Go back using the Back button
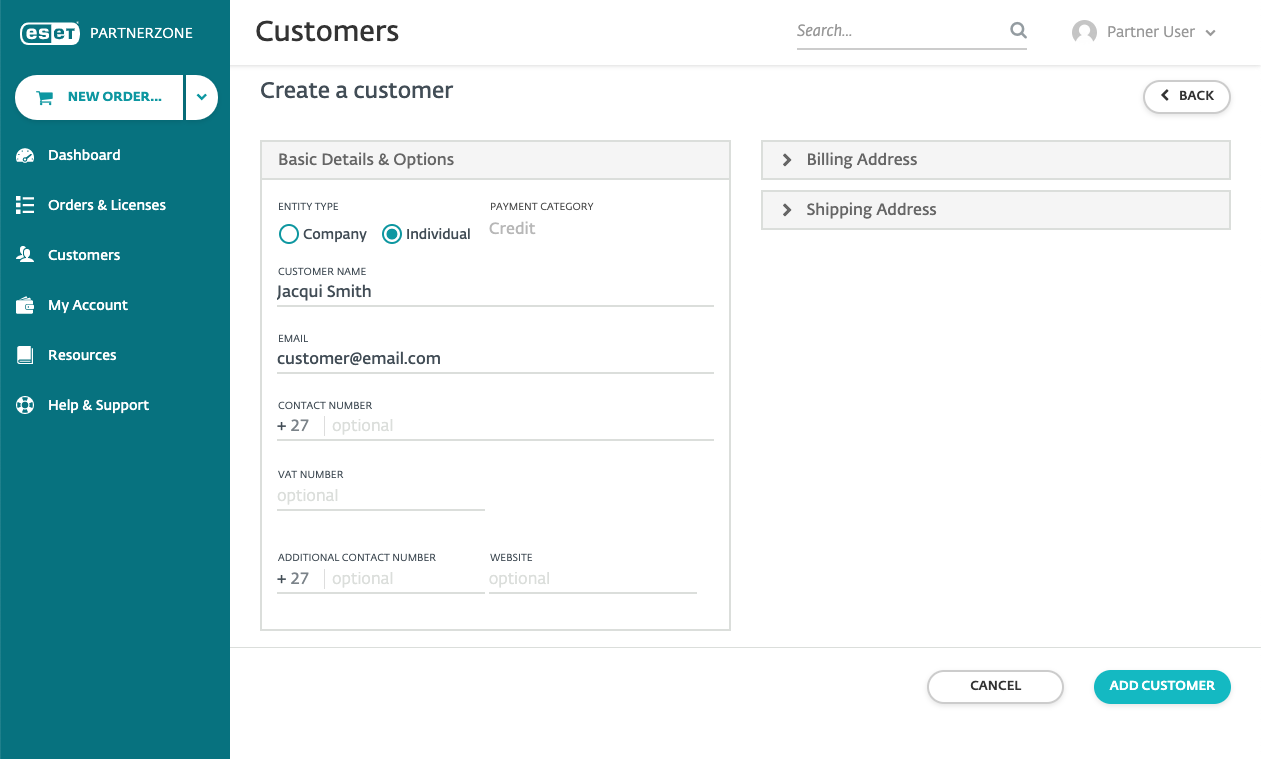The image size is (1261, 759). click(1186, 96)
